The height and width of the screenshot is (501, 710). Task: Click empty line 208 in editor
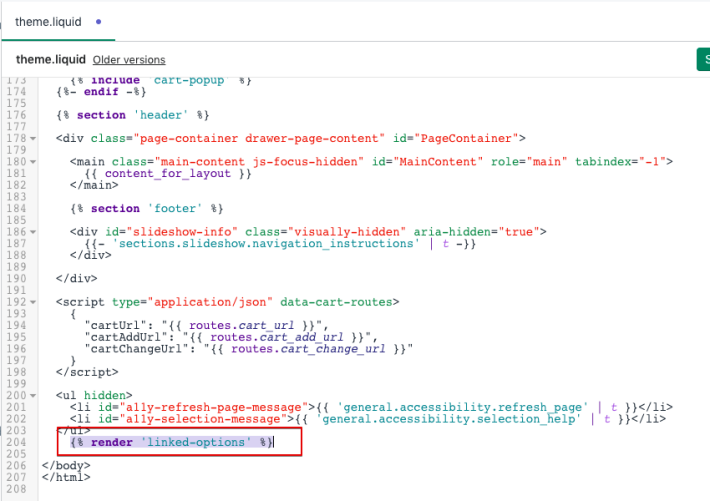coord(200,490)
